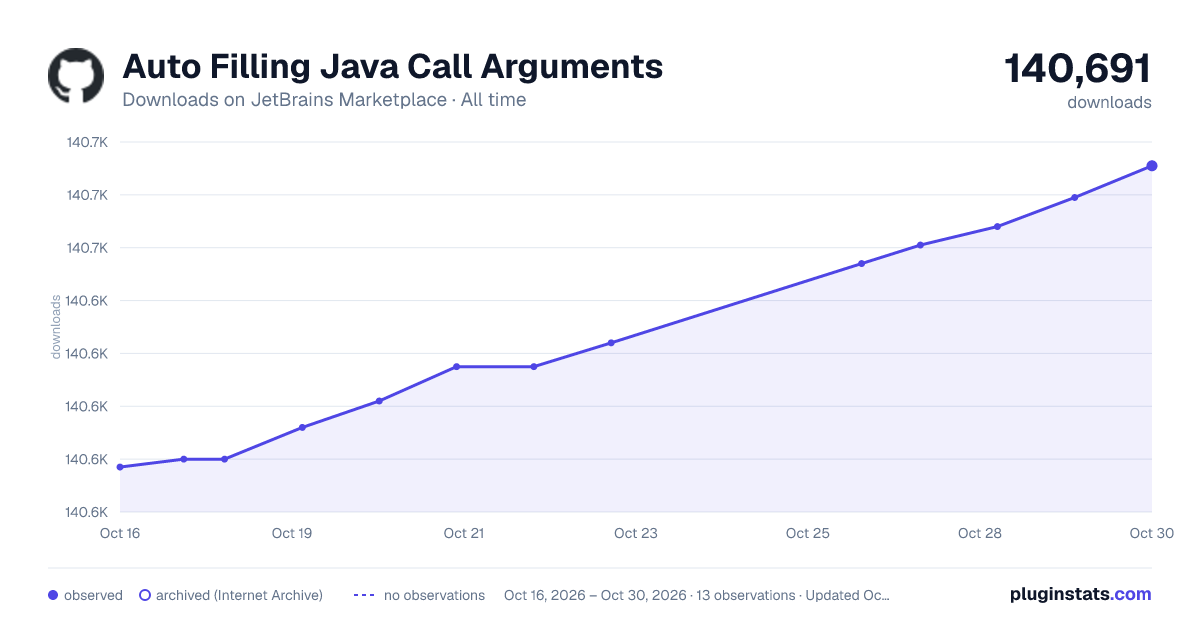1200x630 pixels.
Task: Click the 'downloads' label under 140,691
Action: pyautogui.click(x=1109, y=102)
